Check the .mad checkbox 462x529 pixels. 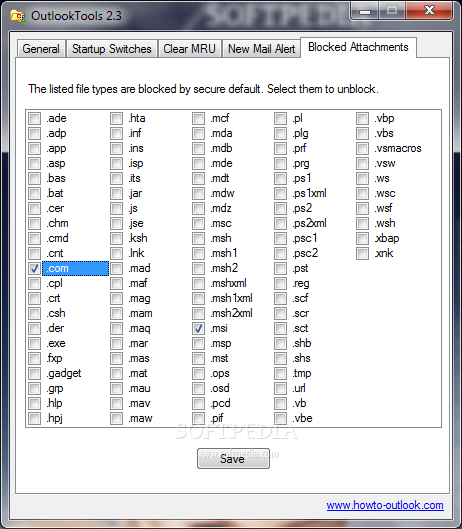click(116, 268)
